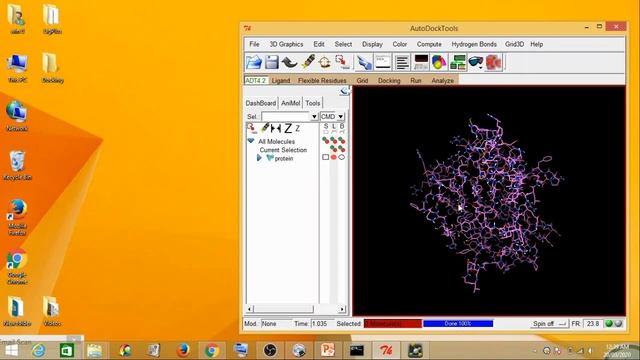Viewport: 640px width, 360px height.
Task: Click the 3D stereo glasses icon
Action: (x=476, y=62)
